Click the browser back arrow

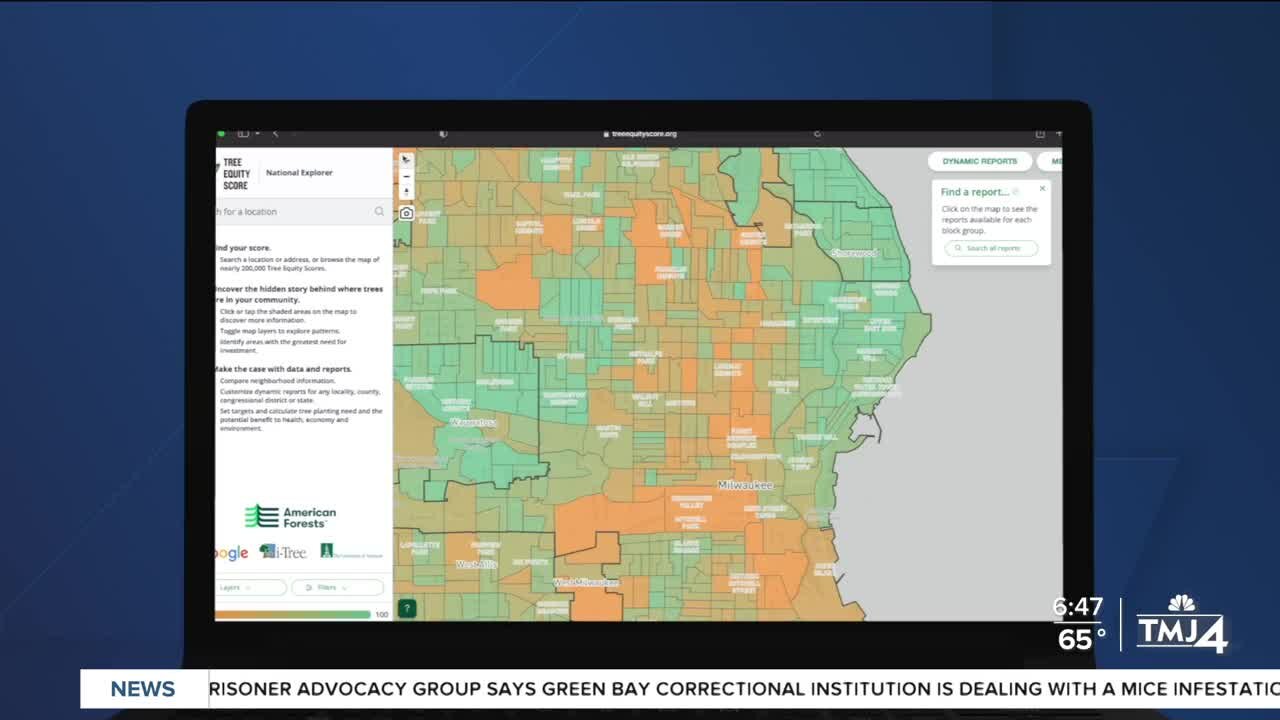(276, 133)
